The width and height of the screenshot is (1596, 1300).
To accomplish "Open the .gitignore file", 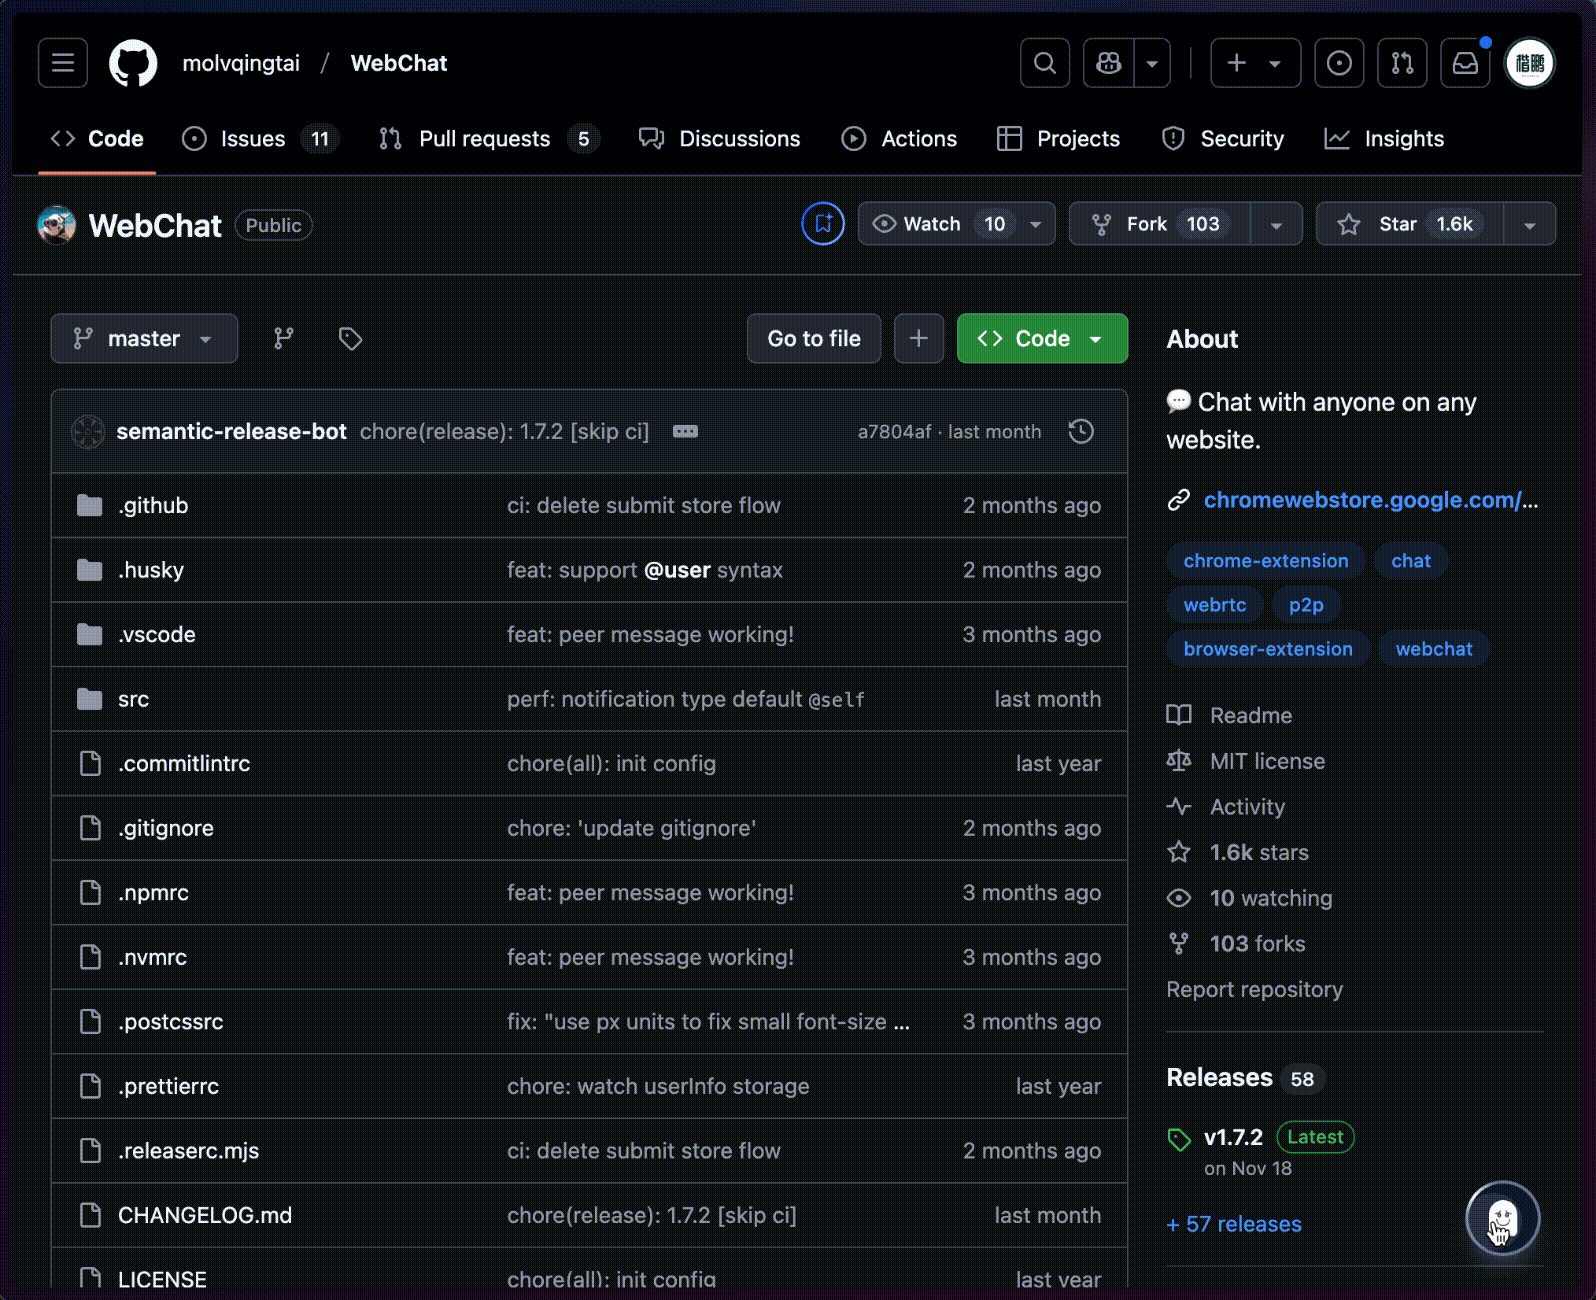I will (x=166, y=828).
